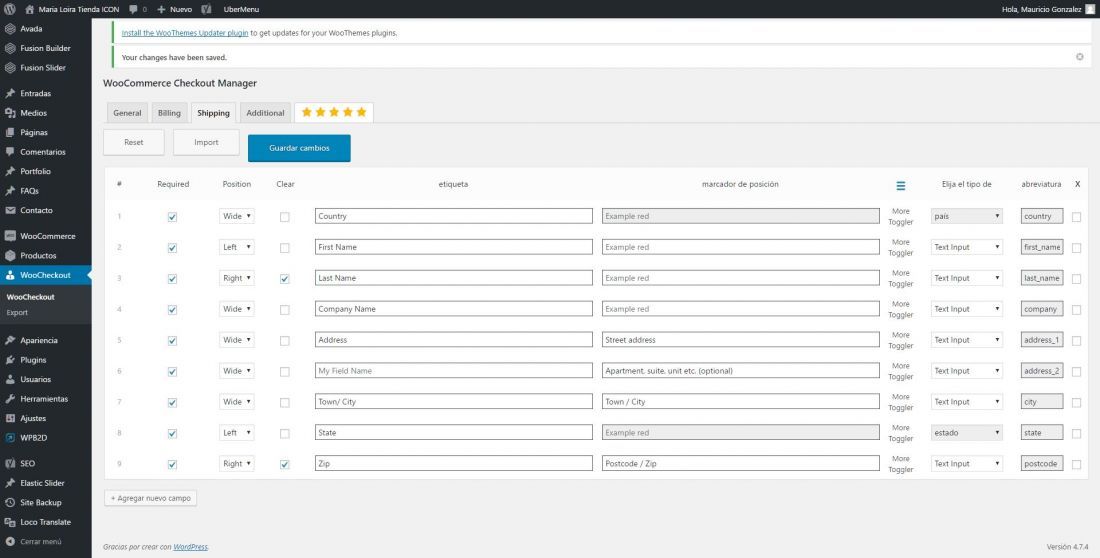Check the remove X checkbox for Country row
Viewport: 1100px width, 558px height.
(x=1076, y=217)
